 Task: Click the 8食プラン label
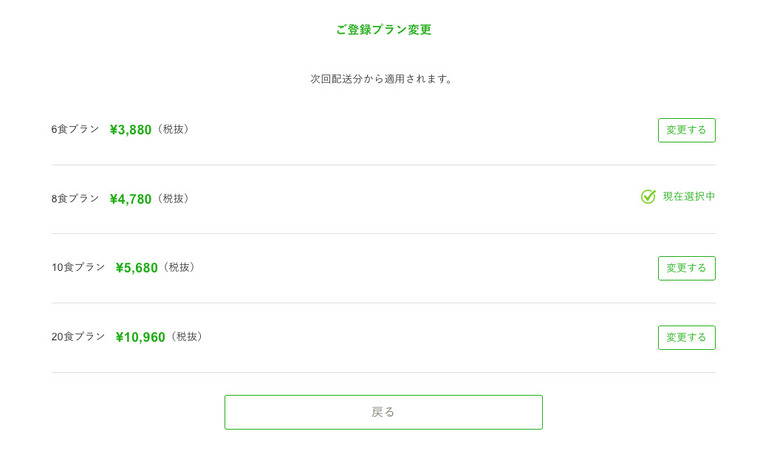pos(75,198)
